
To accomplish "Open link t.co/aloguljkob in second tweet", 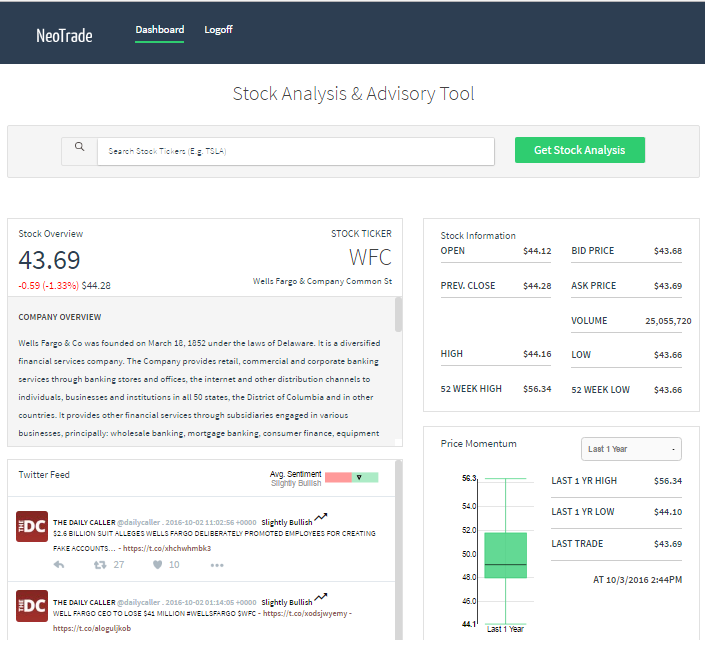I will click(x=92, y=628).
